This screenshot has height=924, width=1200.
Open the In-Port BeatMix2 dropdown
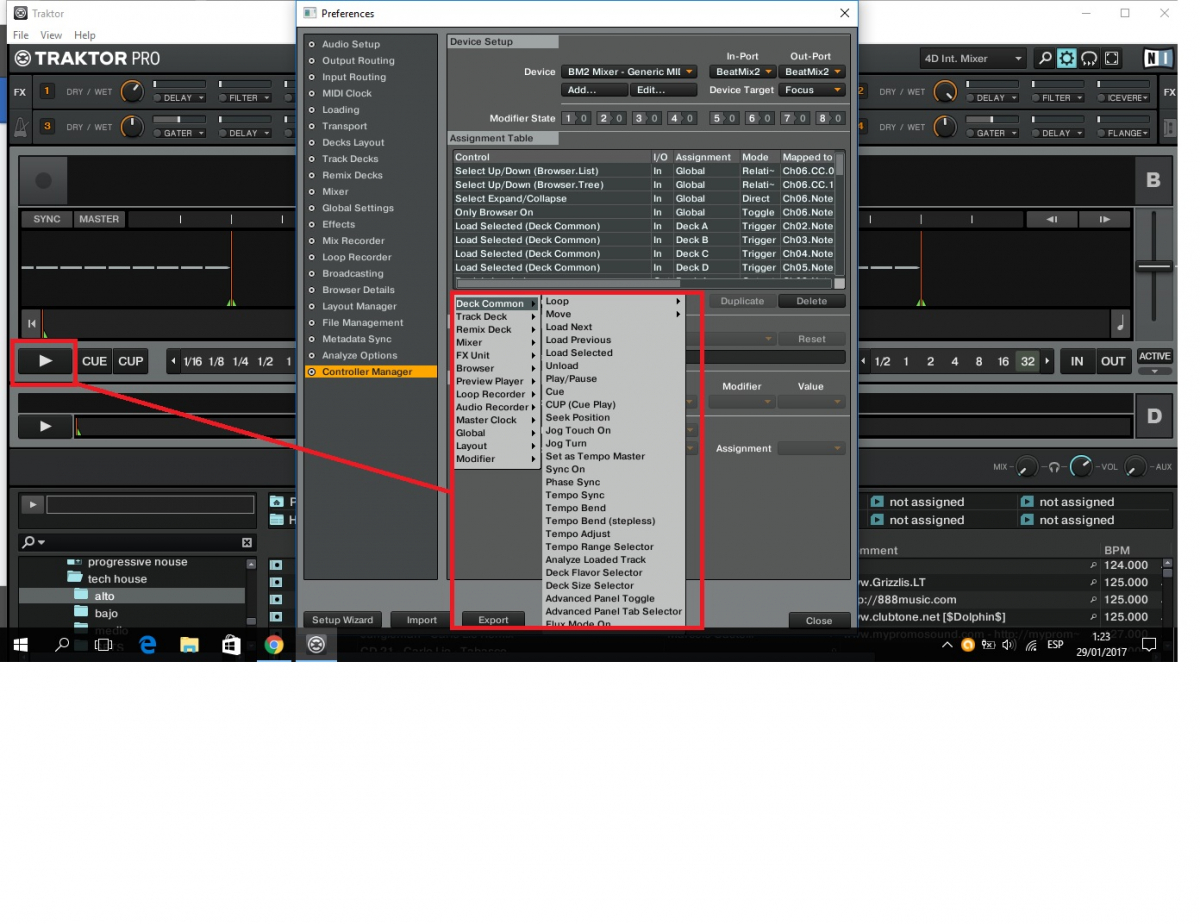pyautogui.click(x=742, y=72)
